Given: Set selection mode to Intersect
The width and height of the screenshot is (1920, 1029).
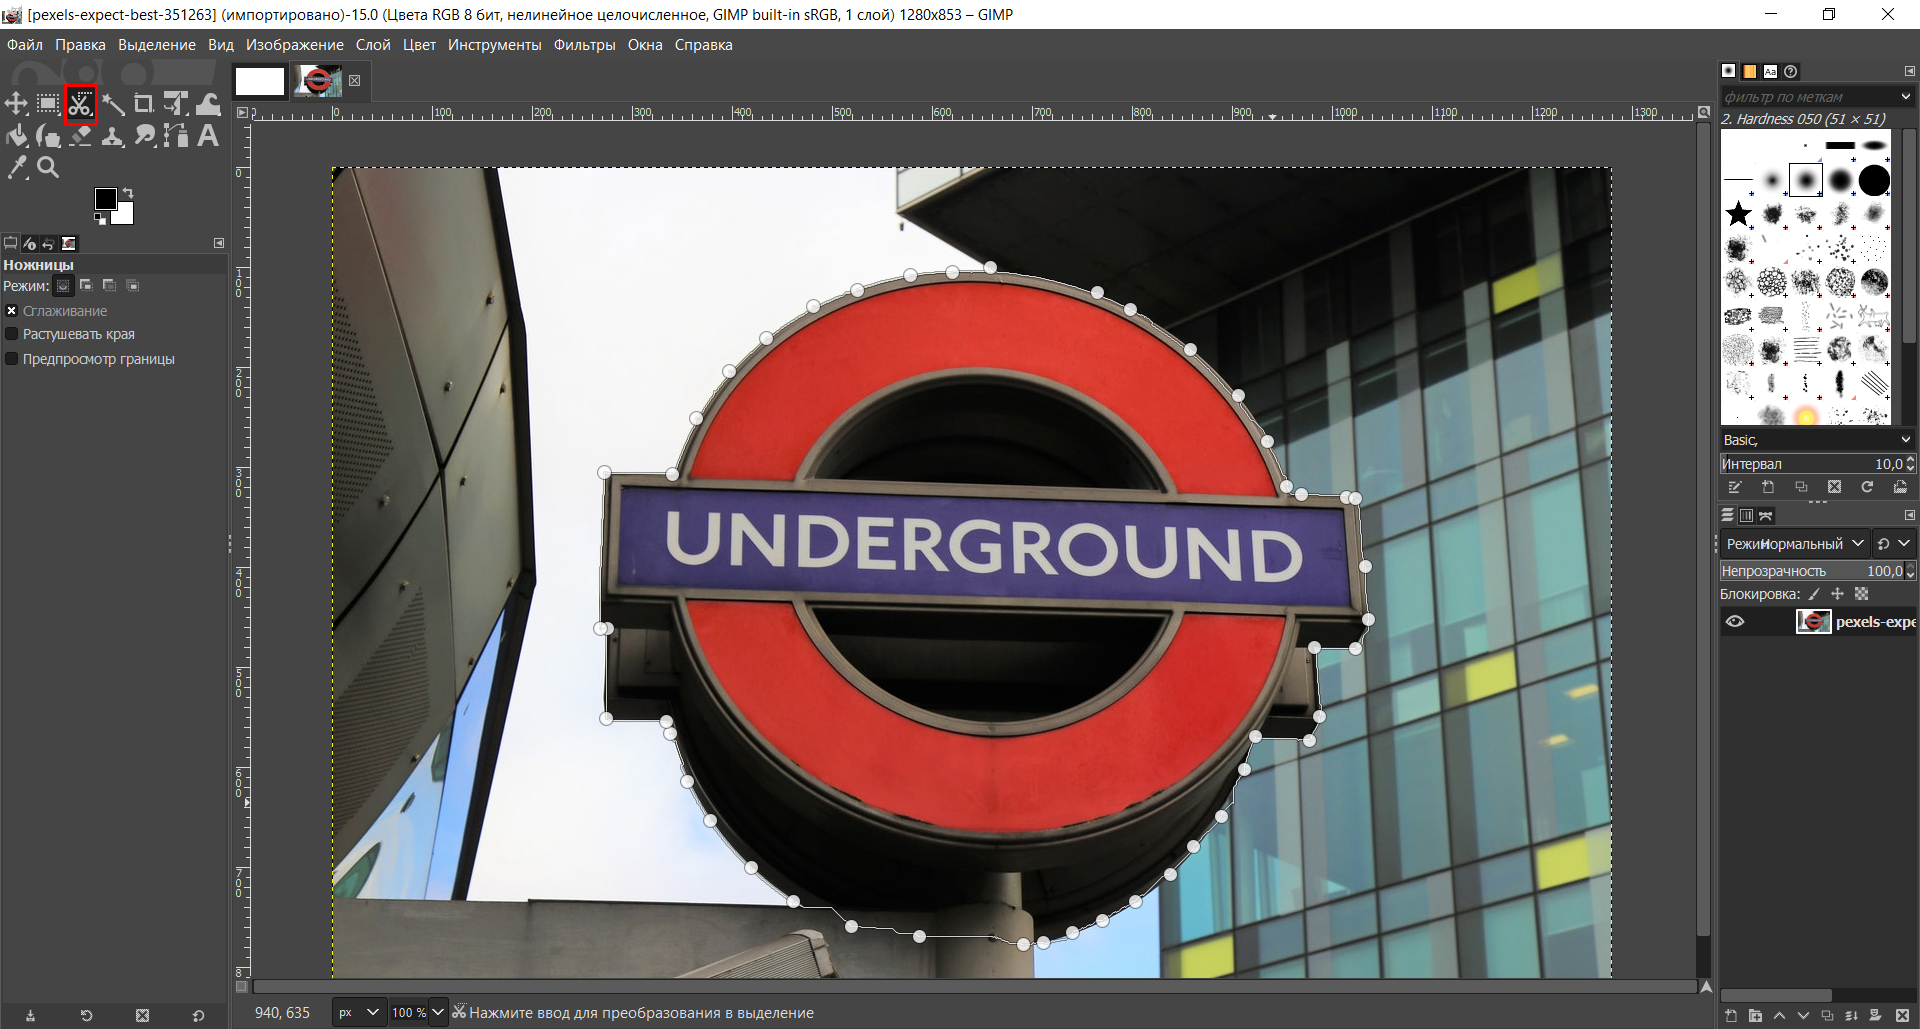Looking at the screenshot, I should (132, 286).
